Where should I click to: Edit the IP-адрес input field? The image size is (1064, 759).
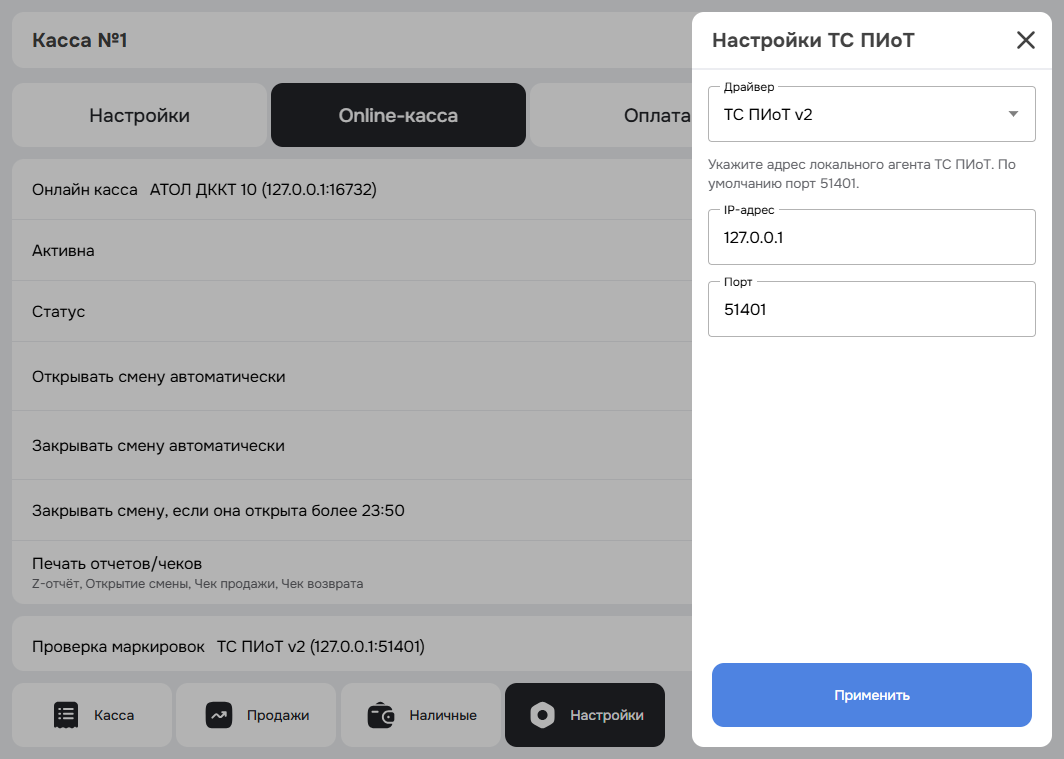(x=871, y=237)
